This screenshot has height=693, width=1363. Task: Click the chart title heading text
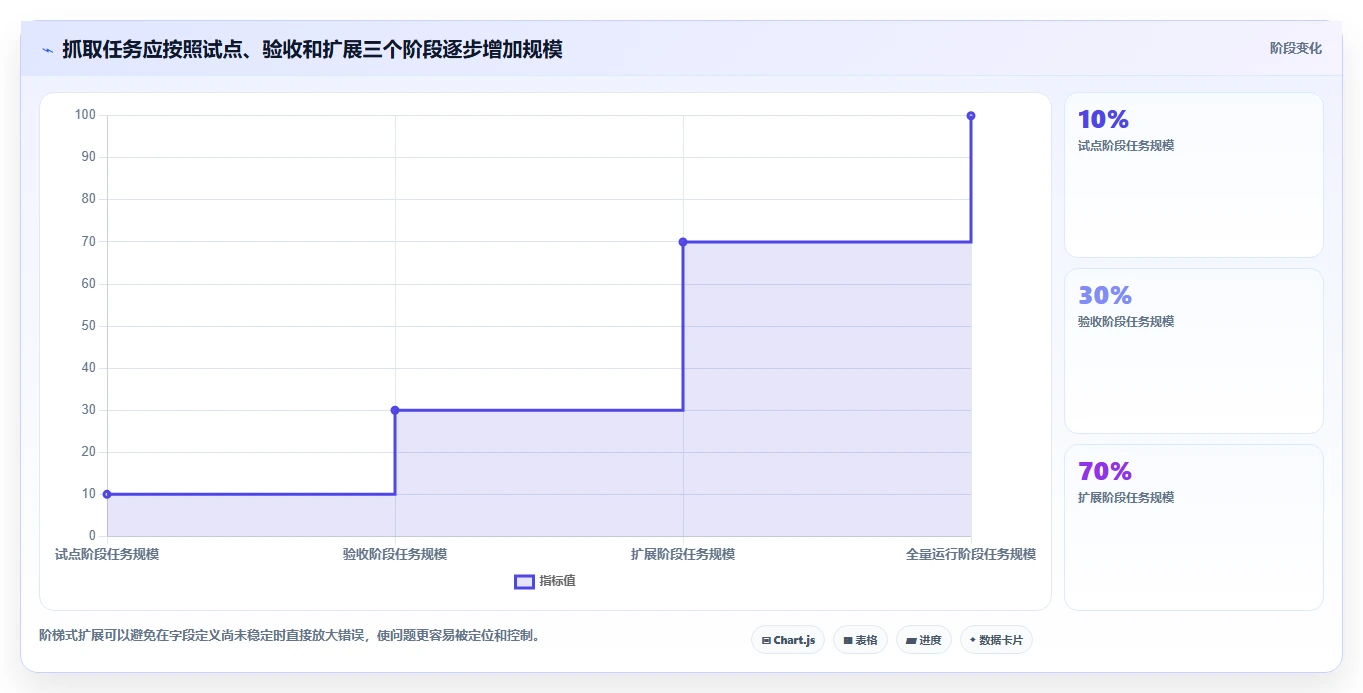(x=312, y=49)
